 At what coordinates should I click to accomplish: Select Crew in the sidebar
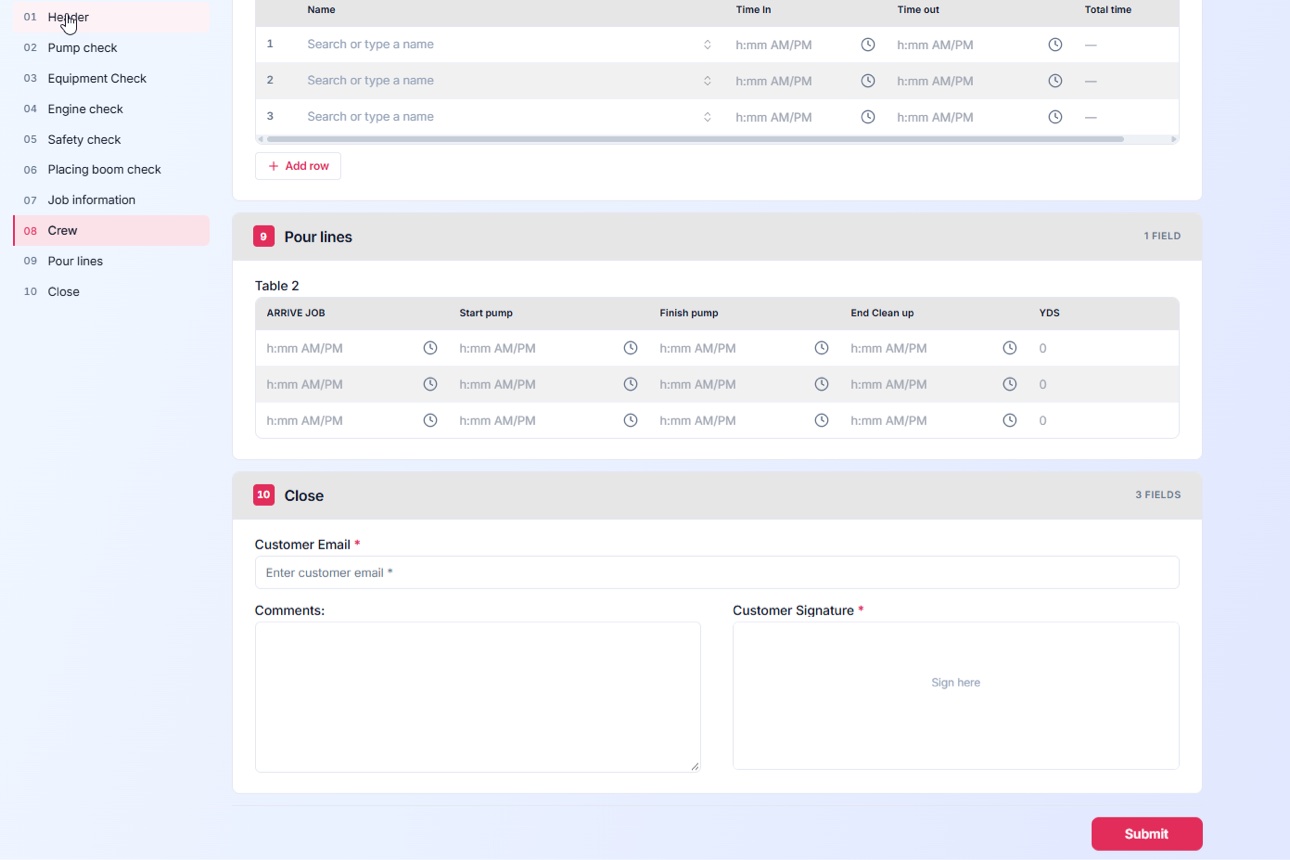[111, 231]
